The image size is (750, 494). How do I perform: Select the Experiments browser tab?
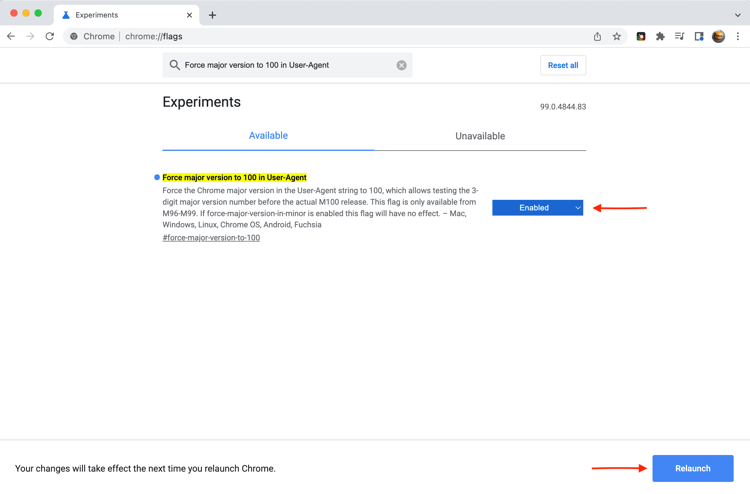(x=127, y=15)
